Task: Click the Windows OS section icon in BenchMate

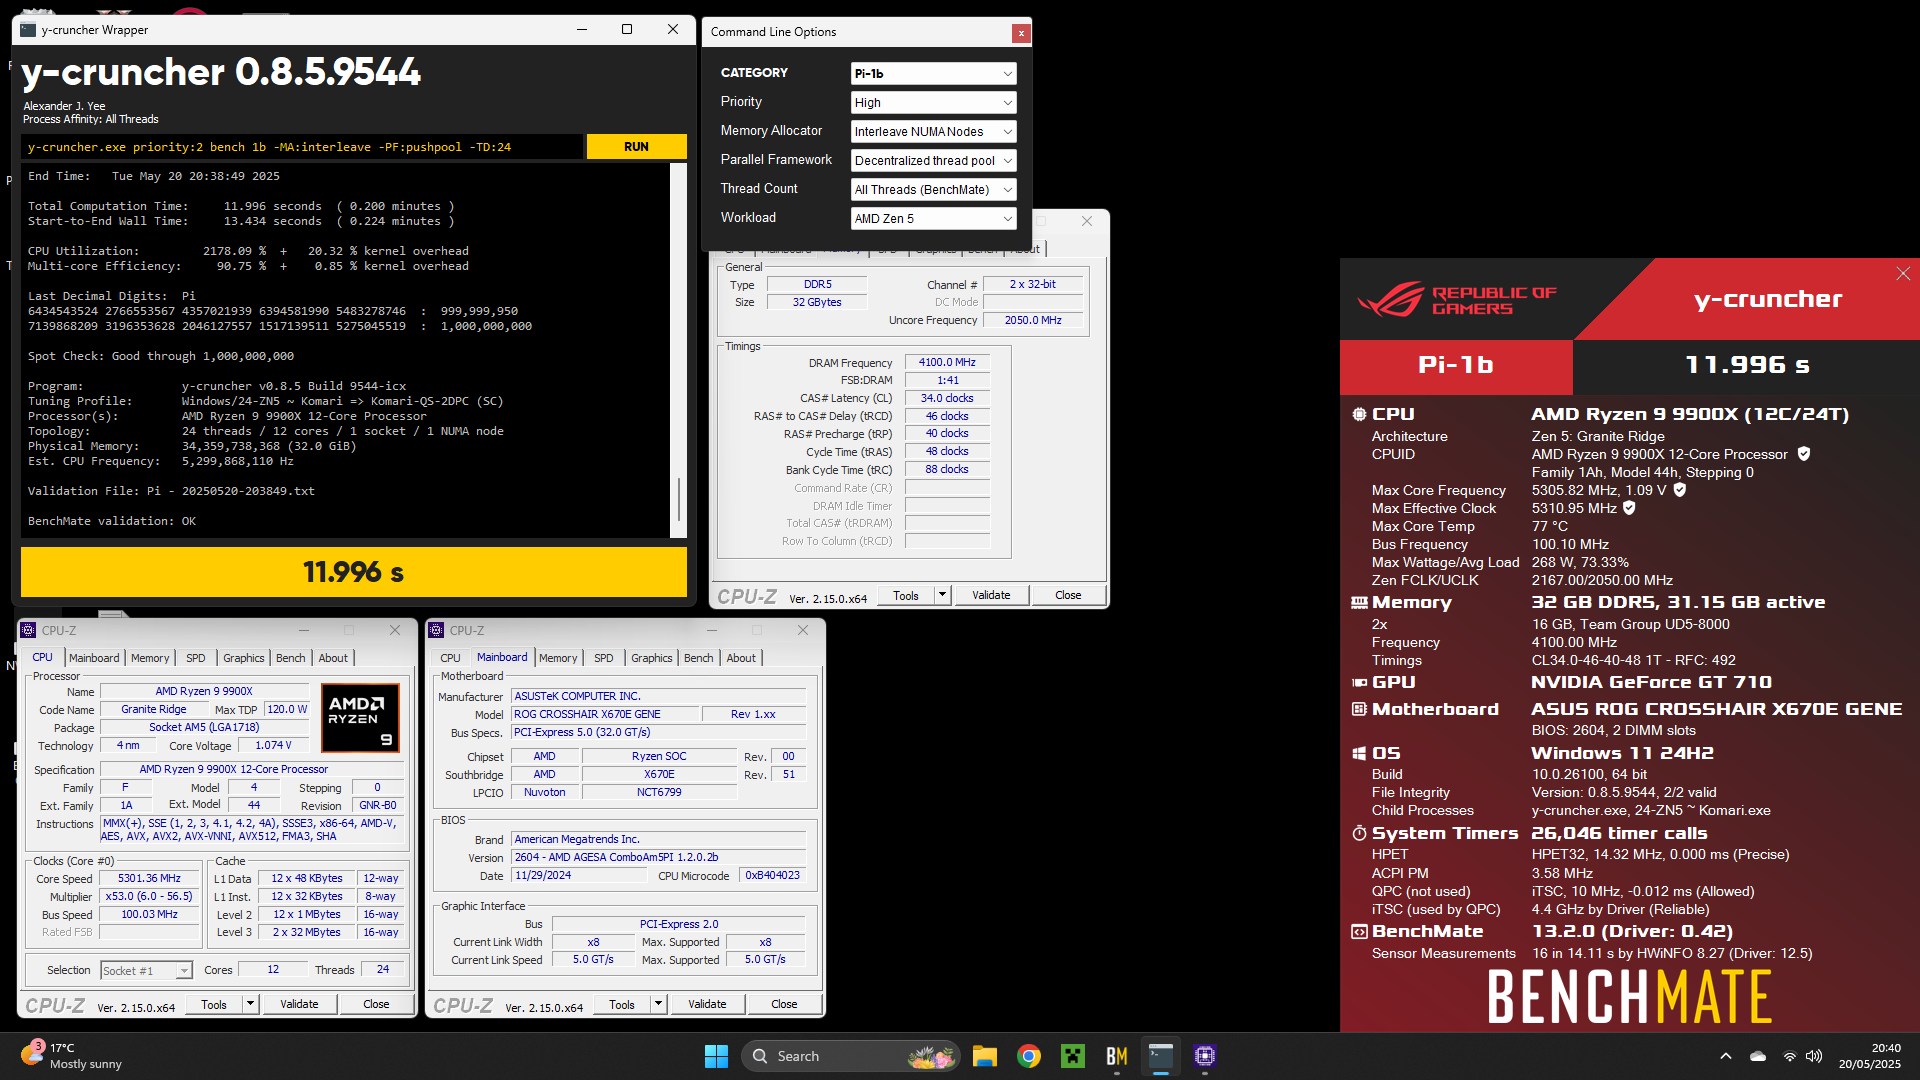Action: pos(1359,753)
